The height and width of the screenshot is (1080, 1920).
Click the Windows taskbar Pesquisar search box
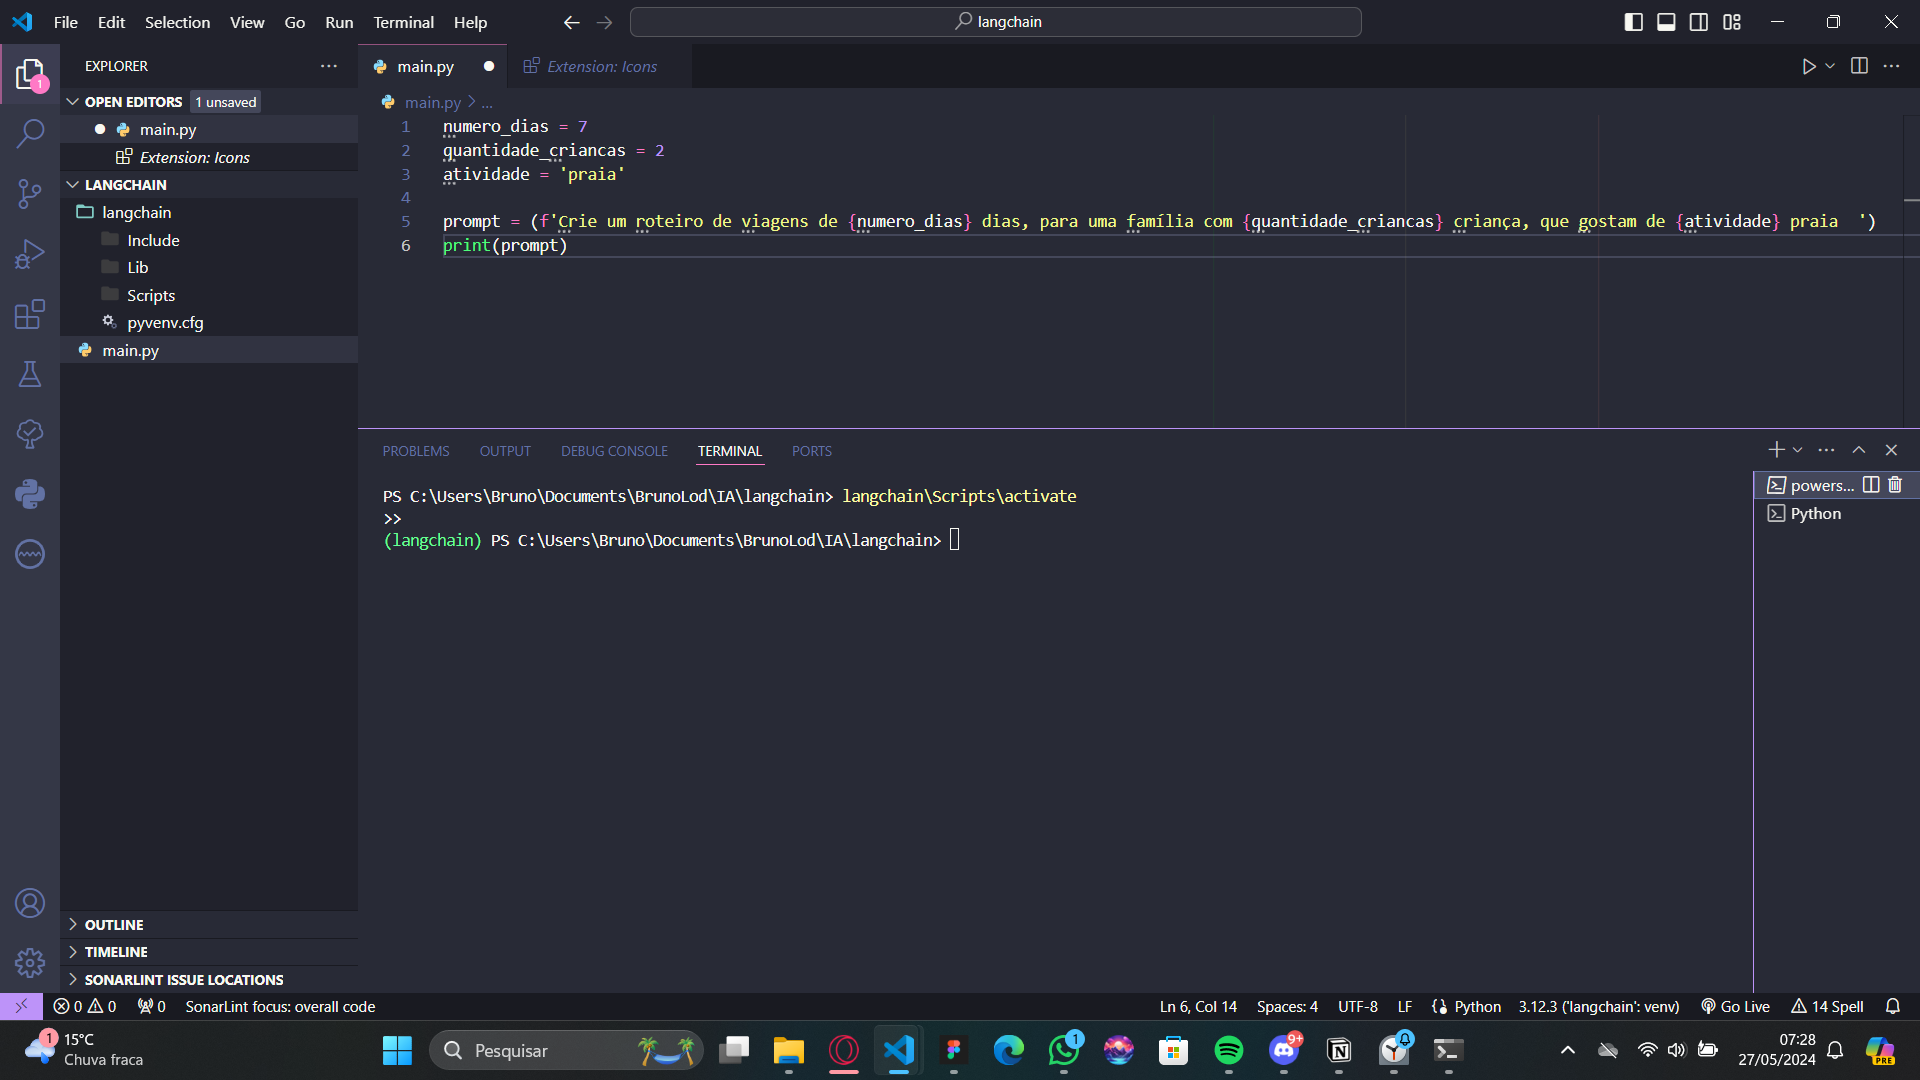(566, 1050)
